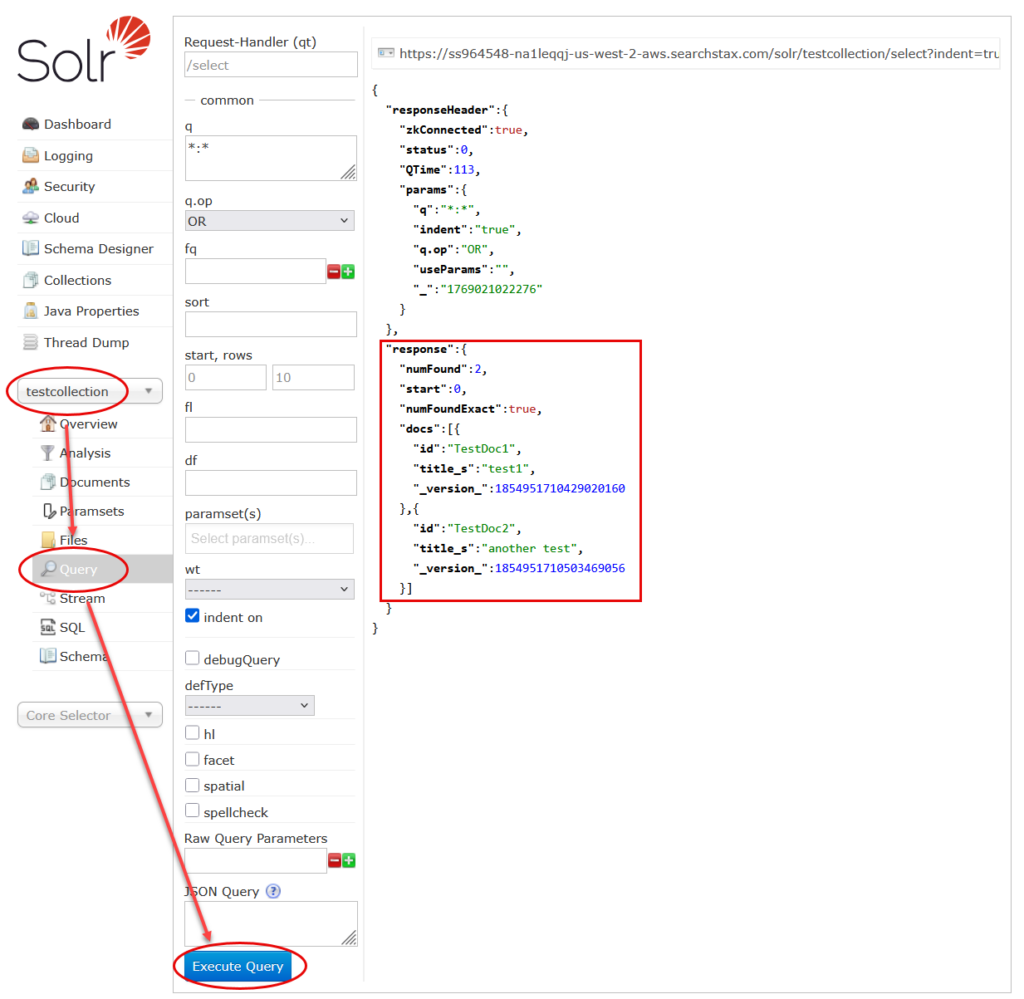
Task: Uncheck the indent on checkbox
Action: (x=192, y=616)
